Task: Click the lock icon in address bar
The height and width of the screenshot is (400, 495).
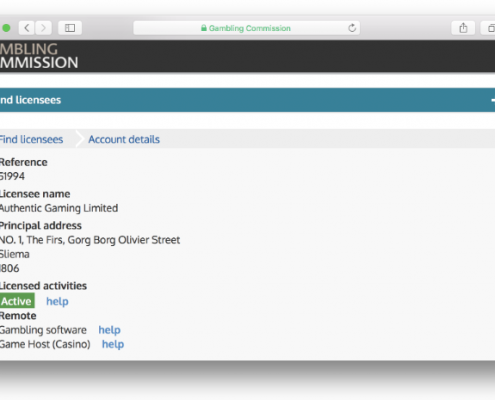Action: point(204,28)
